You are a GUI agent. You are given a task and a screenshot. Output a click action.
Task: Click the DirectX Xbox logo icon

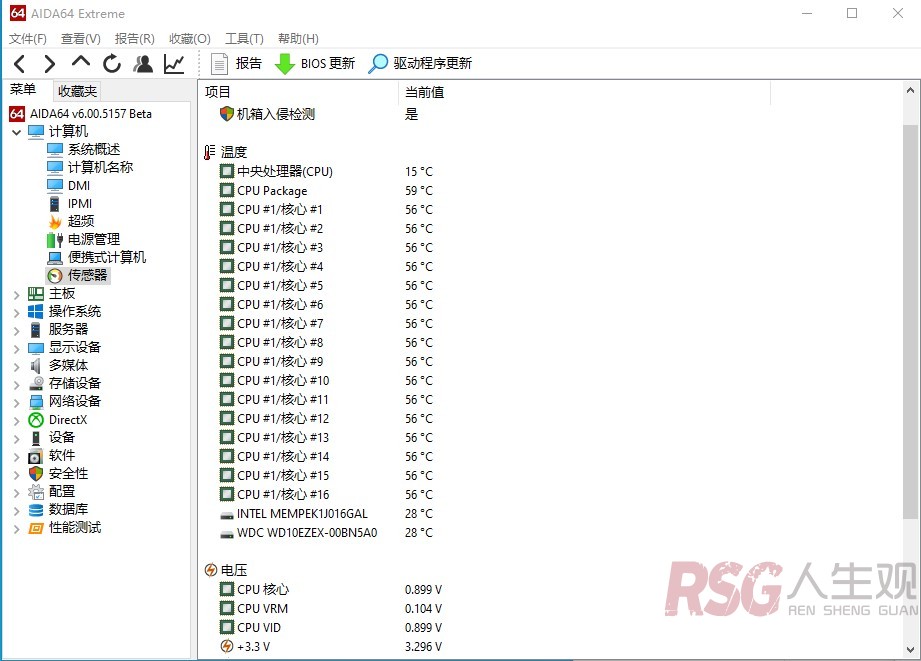pos(36,420)
